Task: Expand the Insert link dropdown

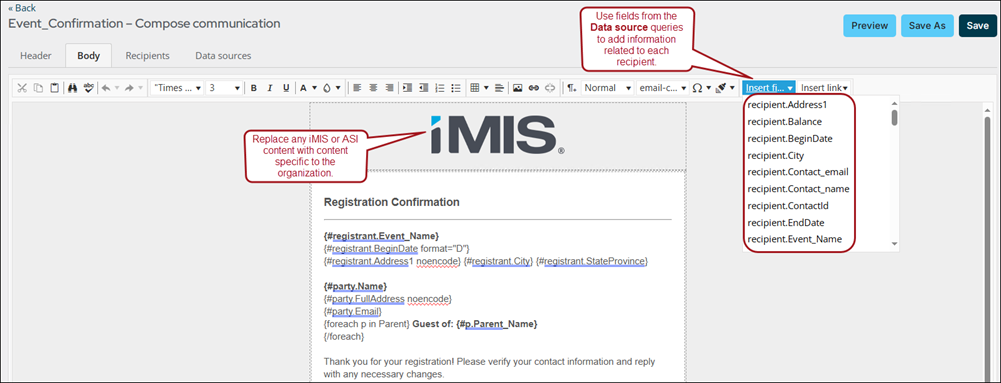Action: [x=824, y=88]
